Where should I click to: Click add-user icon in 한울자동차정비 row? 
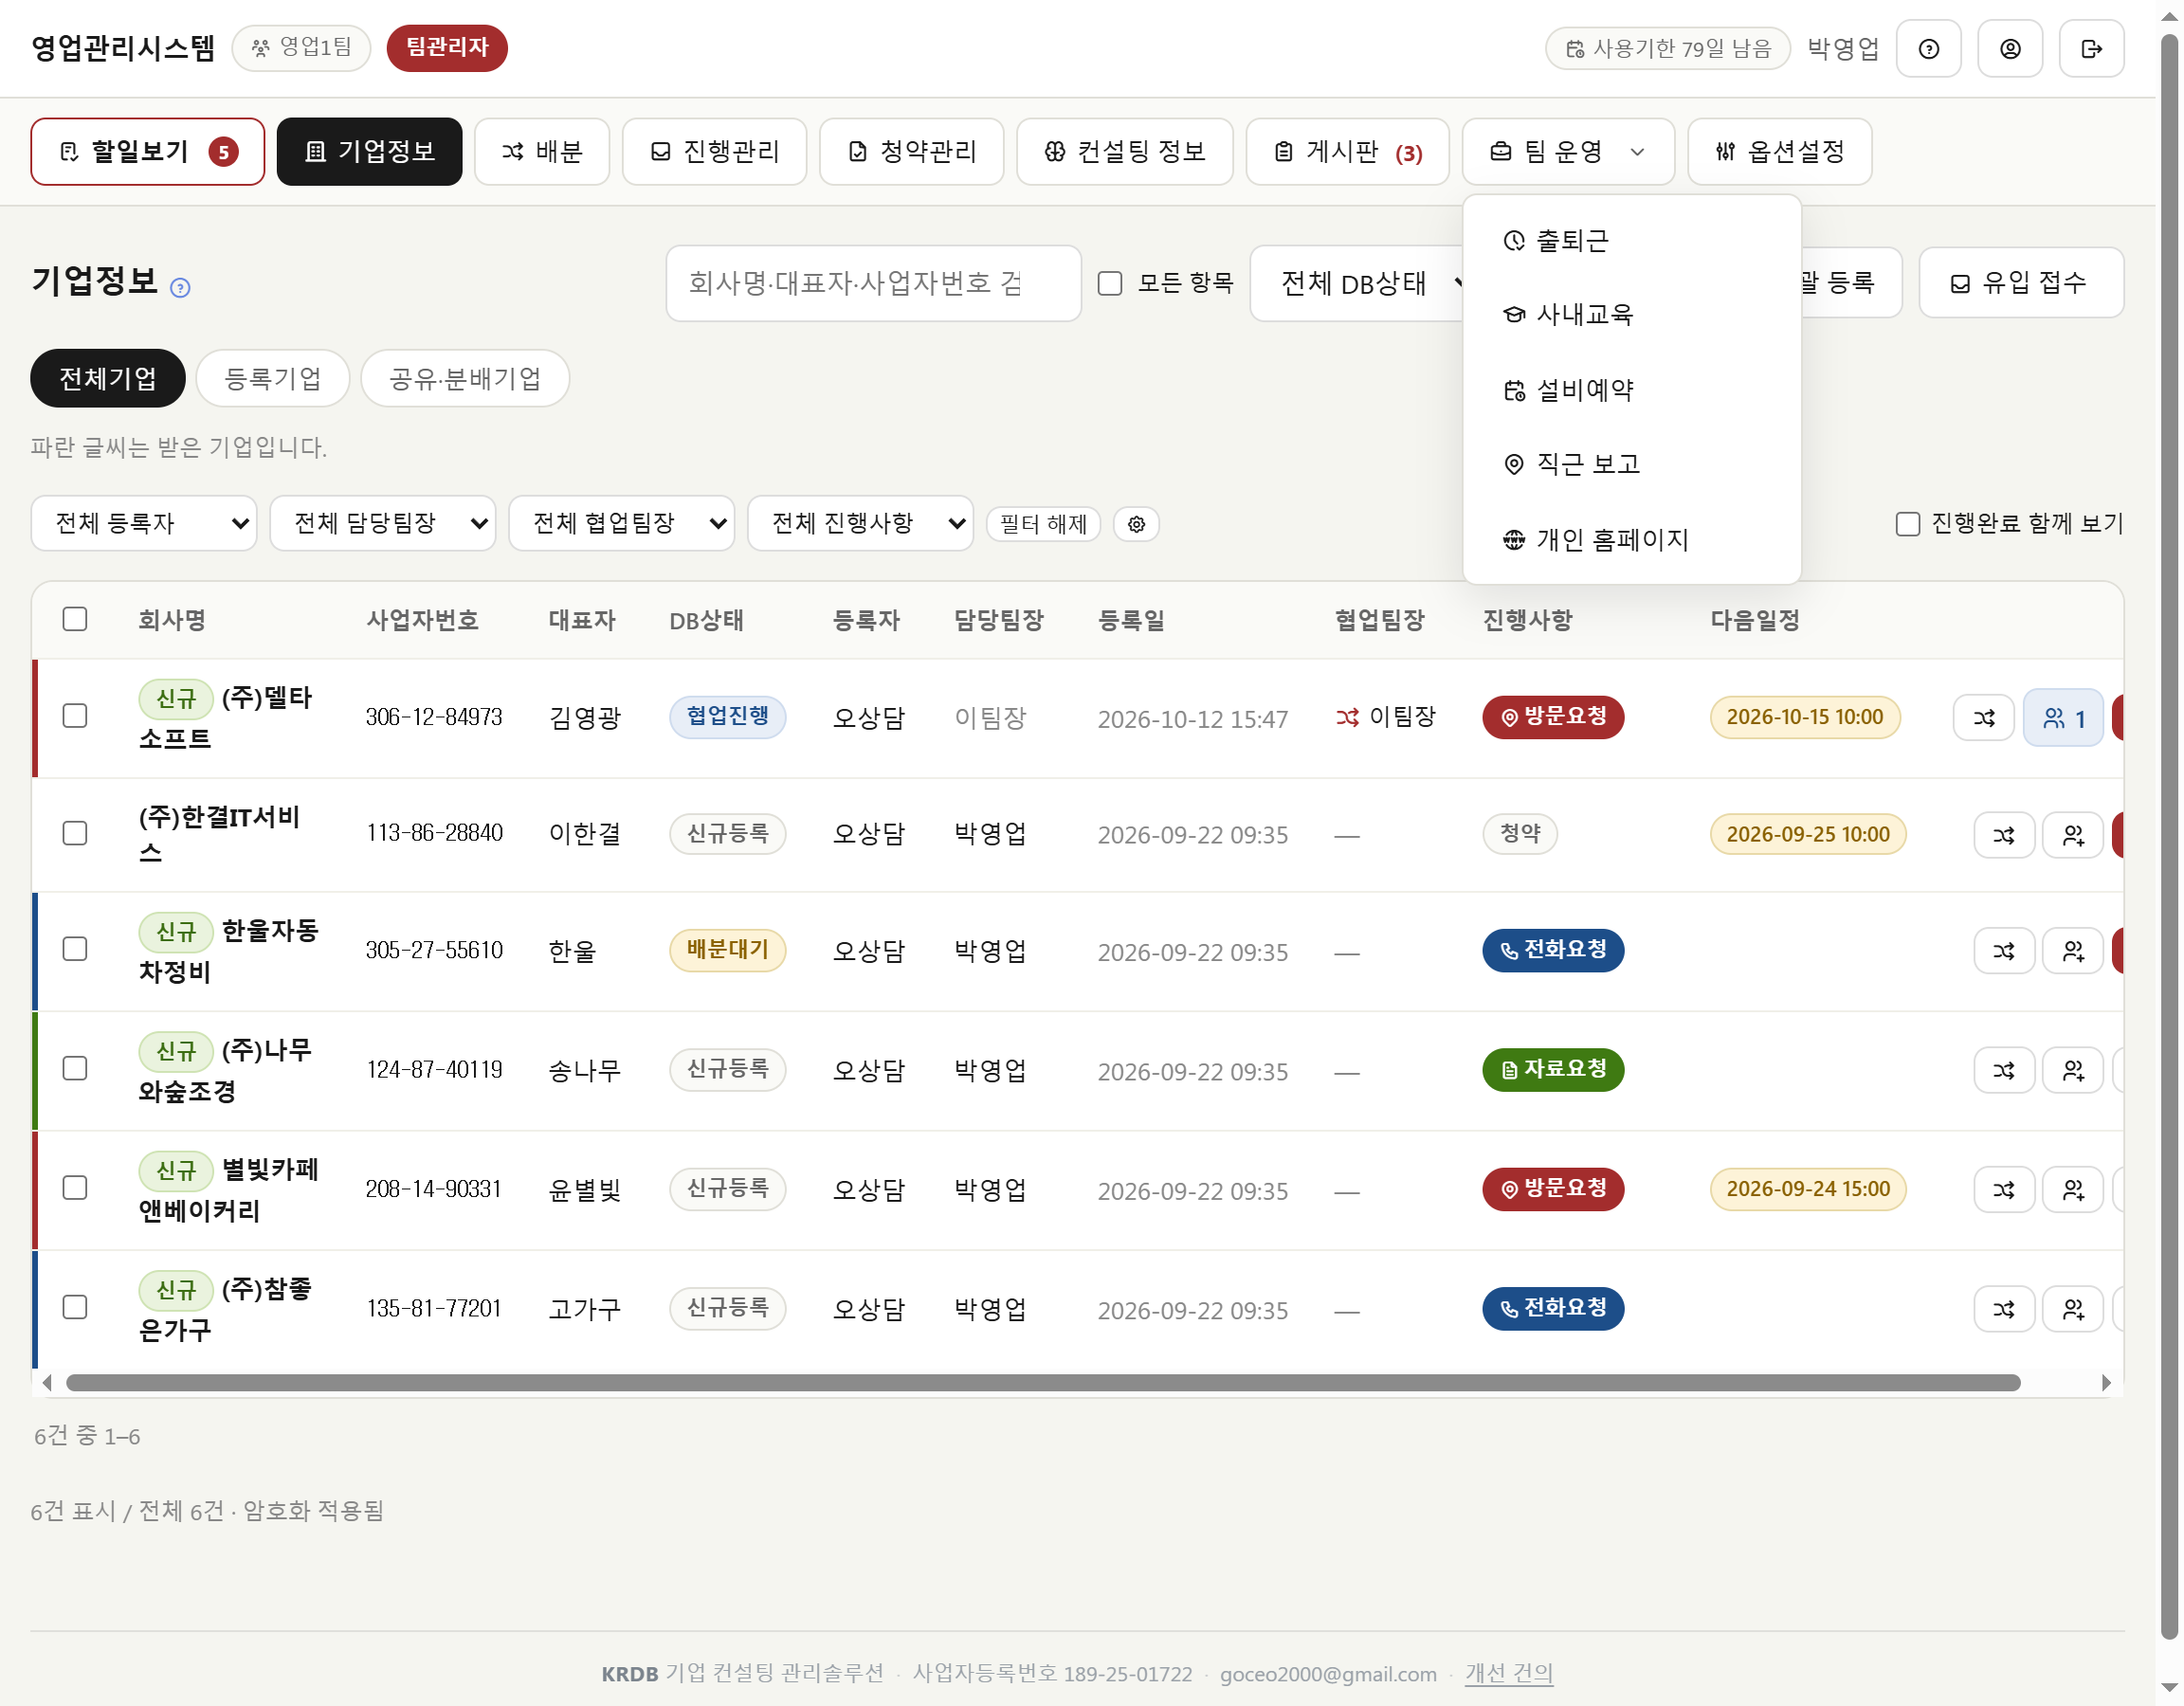point(2073,951)
